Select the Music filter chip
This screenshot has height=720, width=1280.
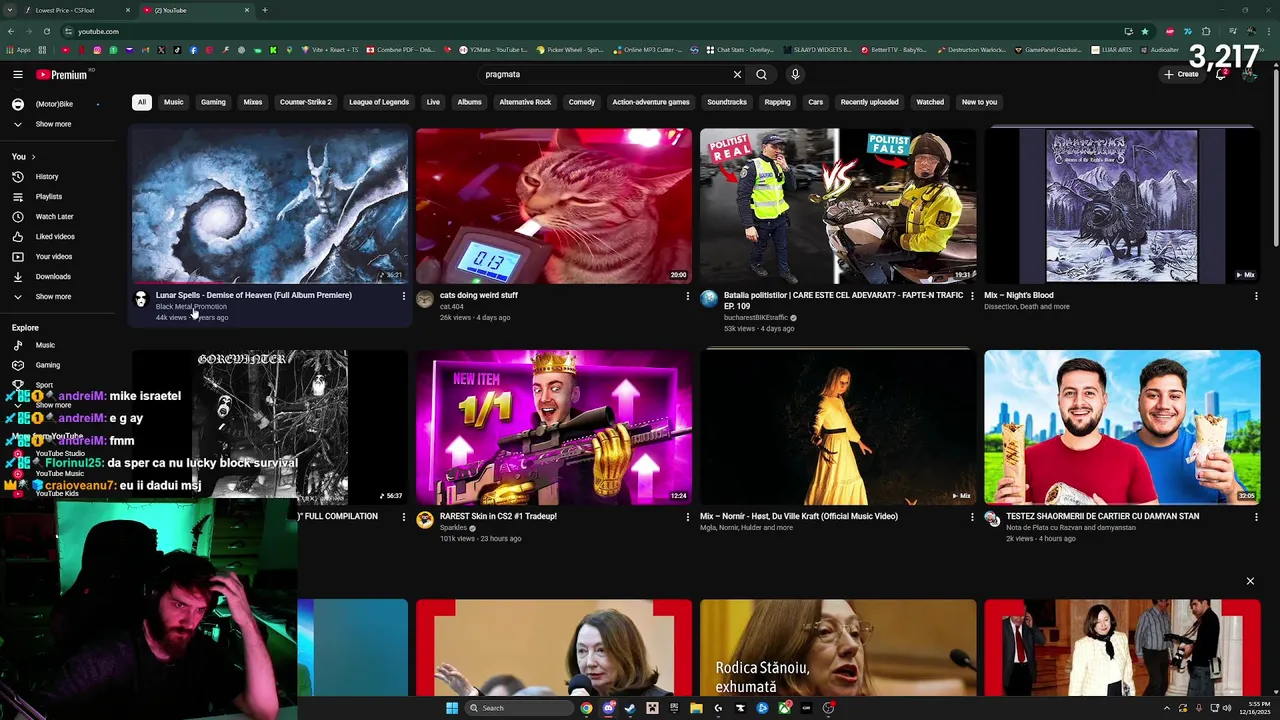point(174,102)
